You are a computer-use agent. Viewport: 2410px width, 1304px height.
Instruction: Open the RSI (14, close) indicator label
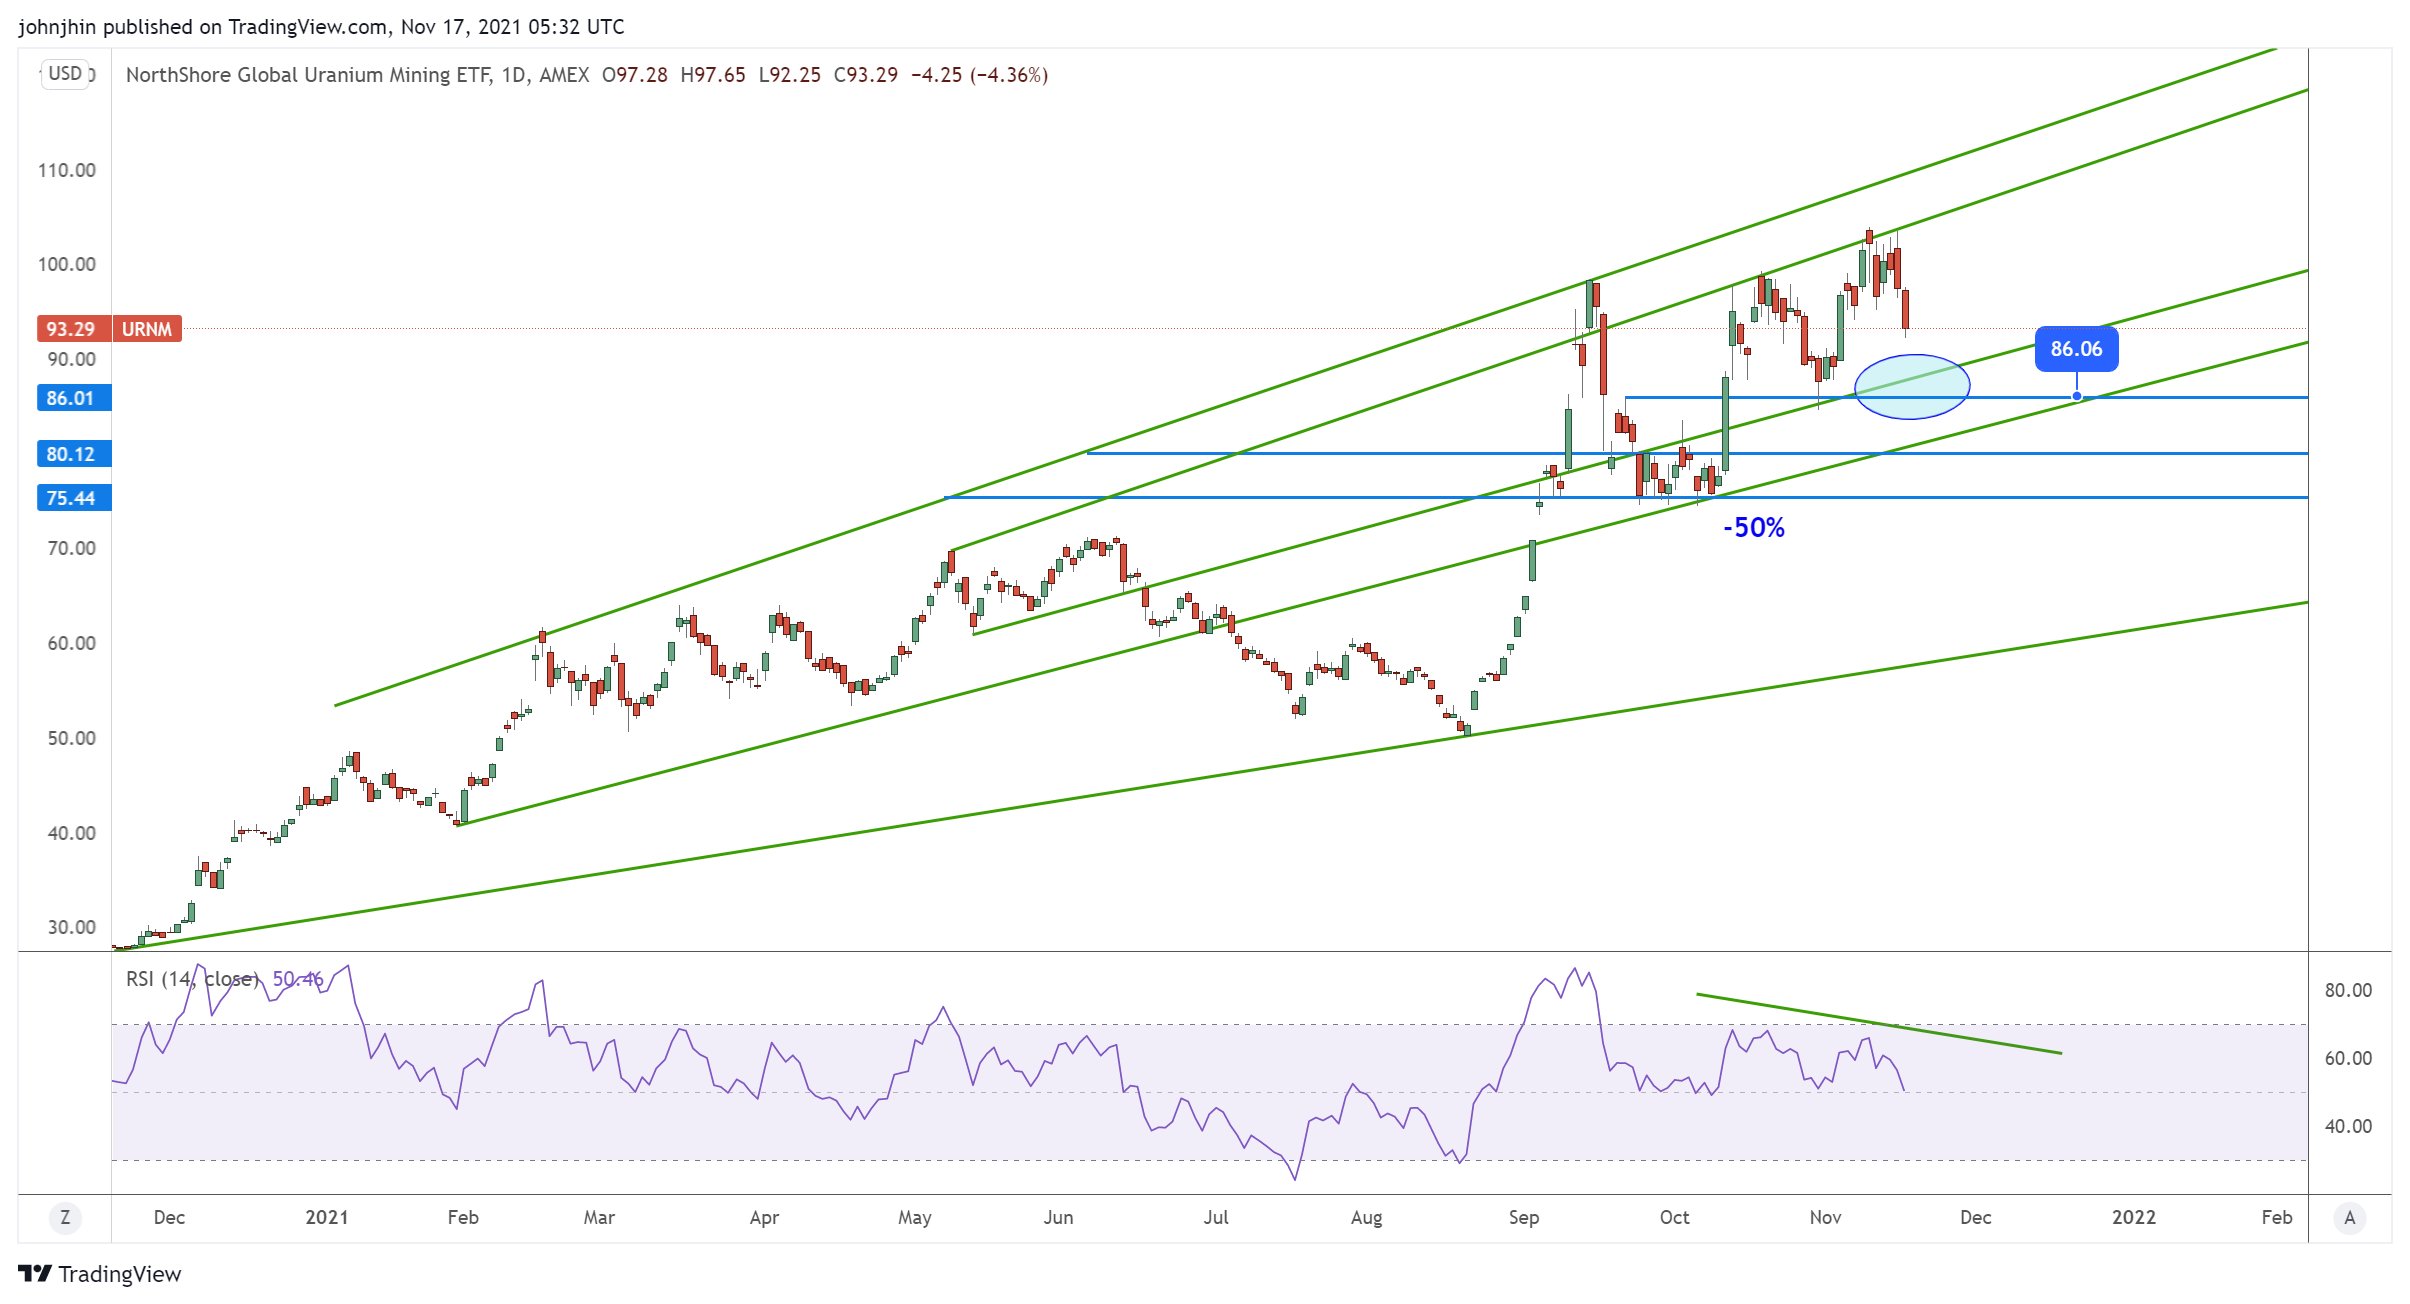pyautogui.click(x=192, y=979)
